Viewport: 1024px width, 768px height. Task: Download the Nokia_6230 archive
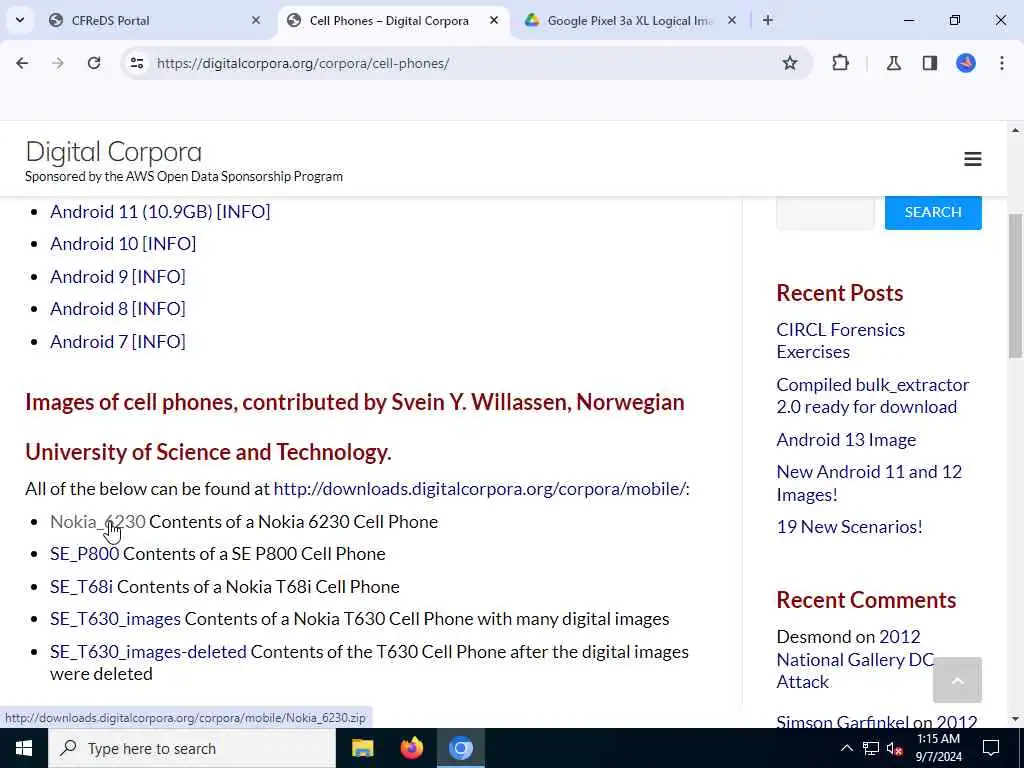coord(98,522)
